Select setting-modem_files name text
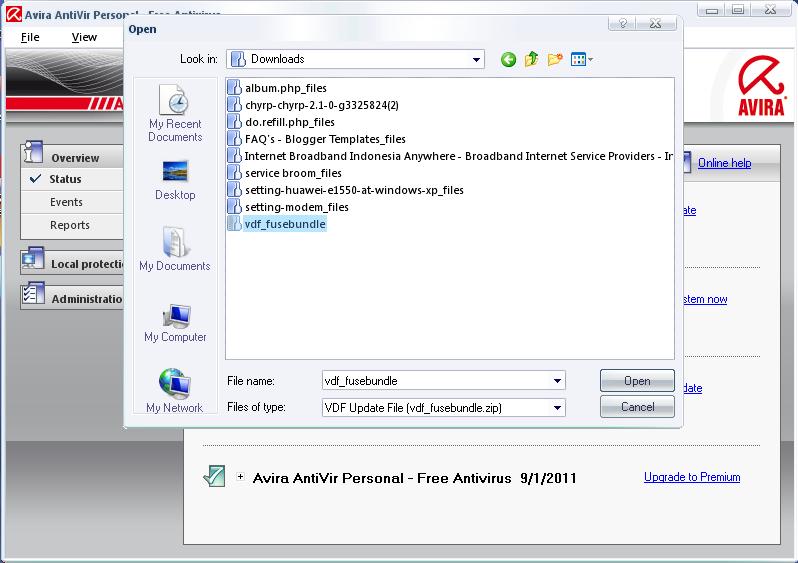Viewport: 798px width, 563px height. click(297, 207)
